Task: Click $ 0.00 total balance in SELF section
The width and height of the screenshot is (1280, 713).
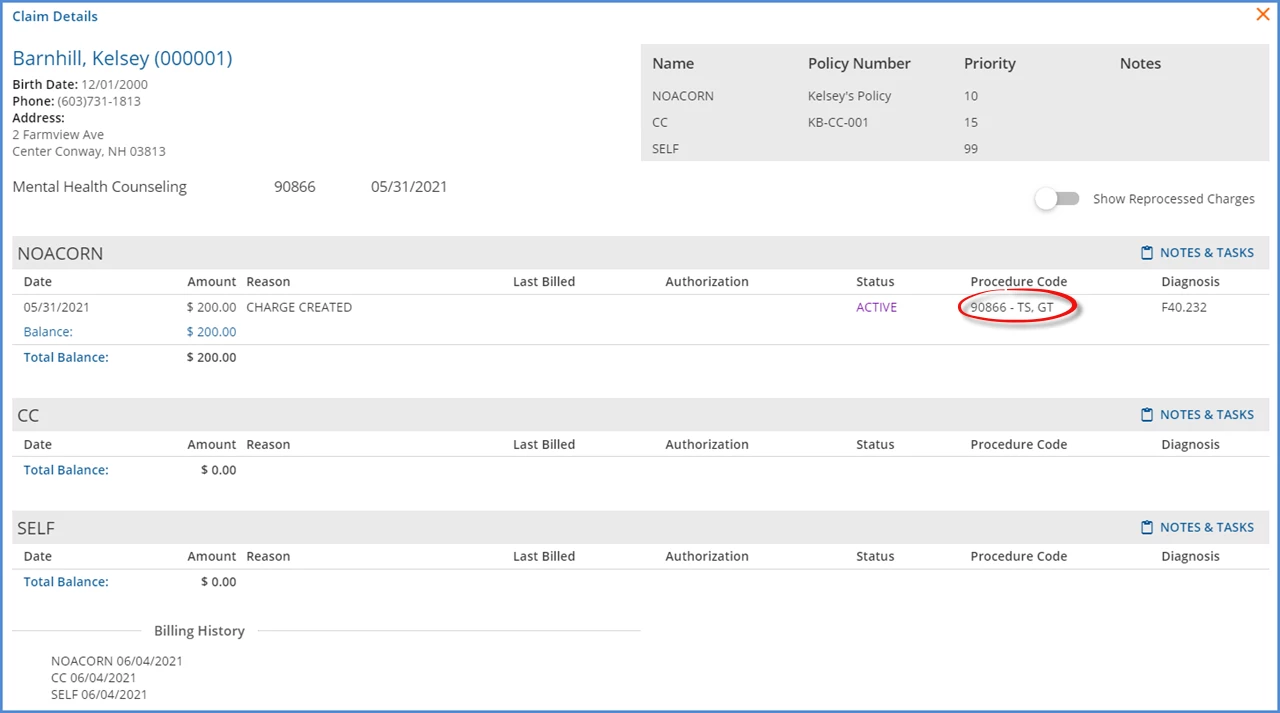Action: 218,582
